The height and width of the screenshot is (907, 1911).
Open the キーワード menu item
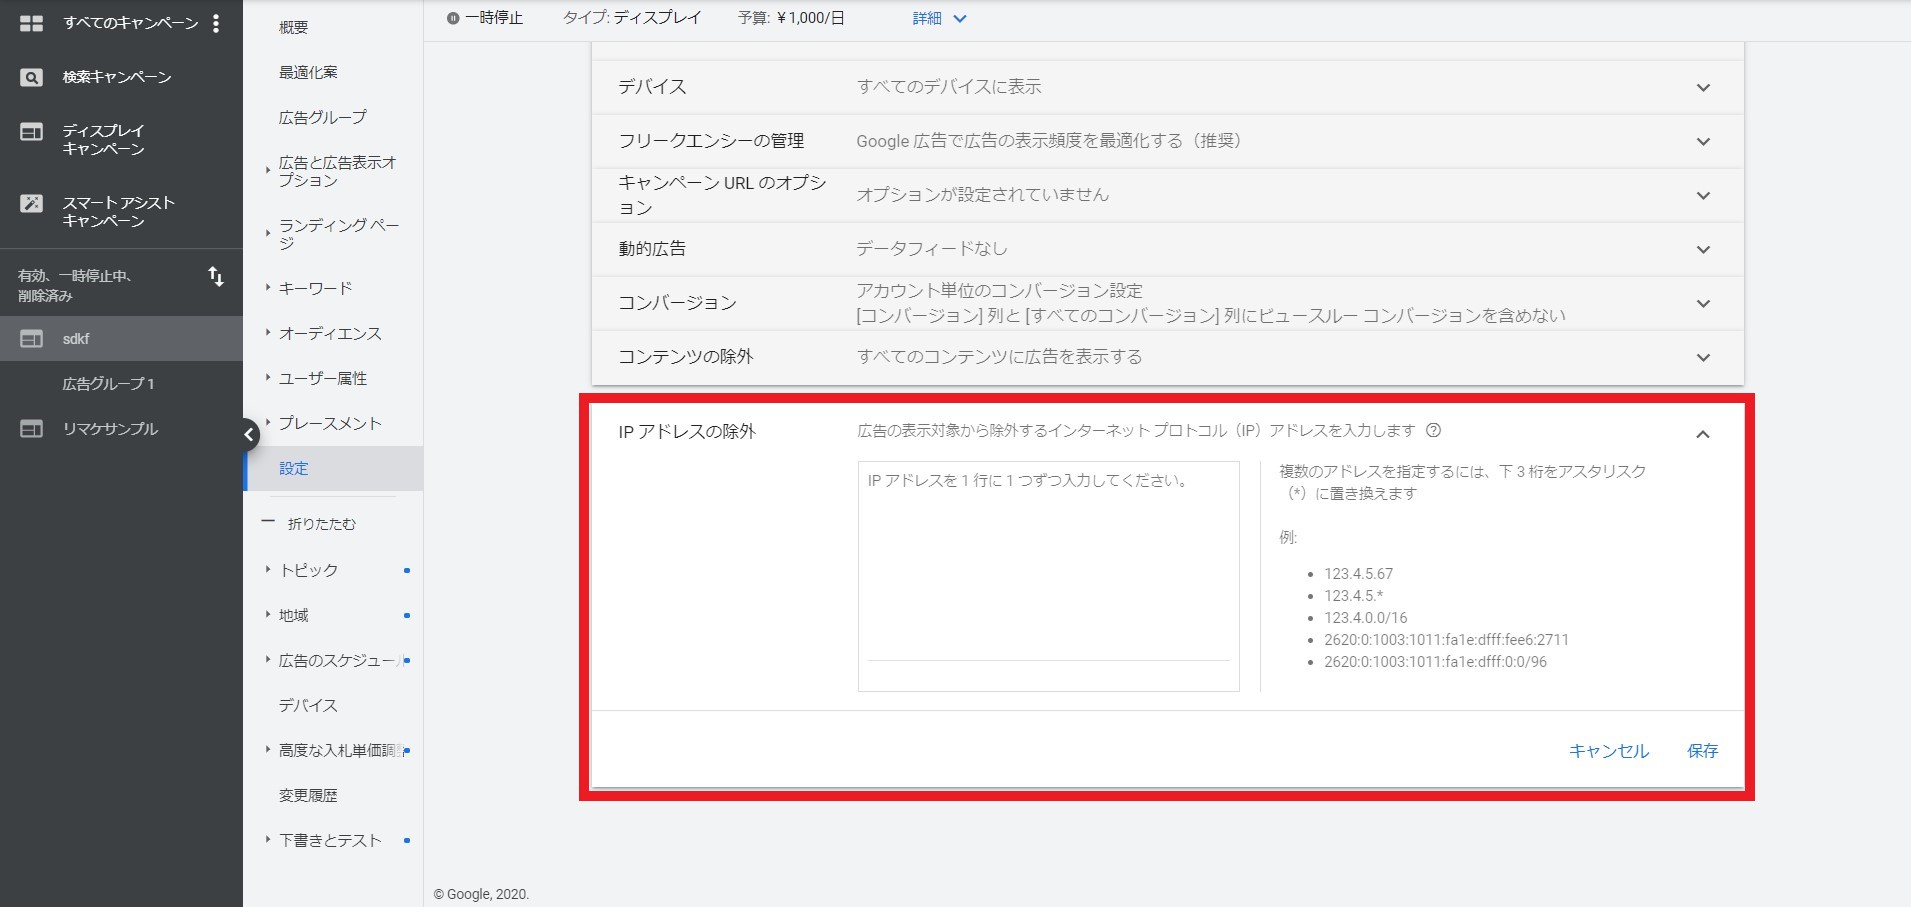(x=315, y=288)
